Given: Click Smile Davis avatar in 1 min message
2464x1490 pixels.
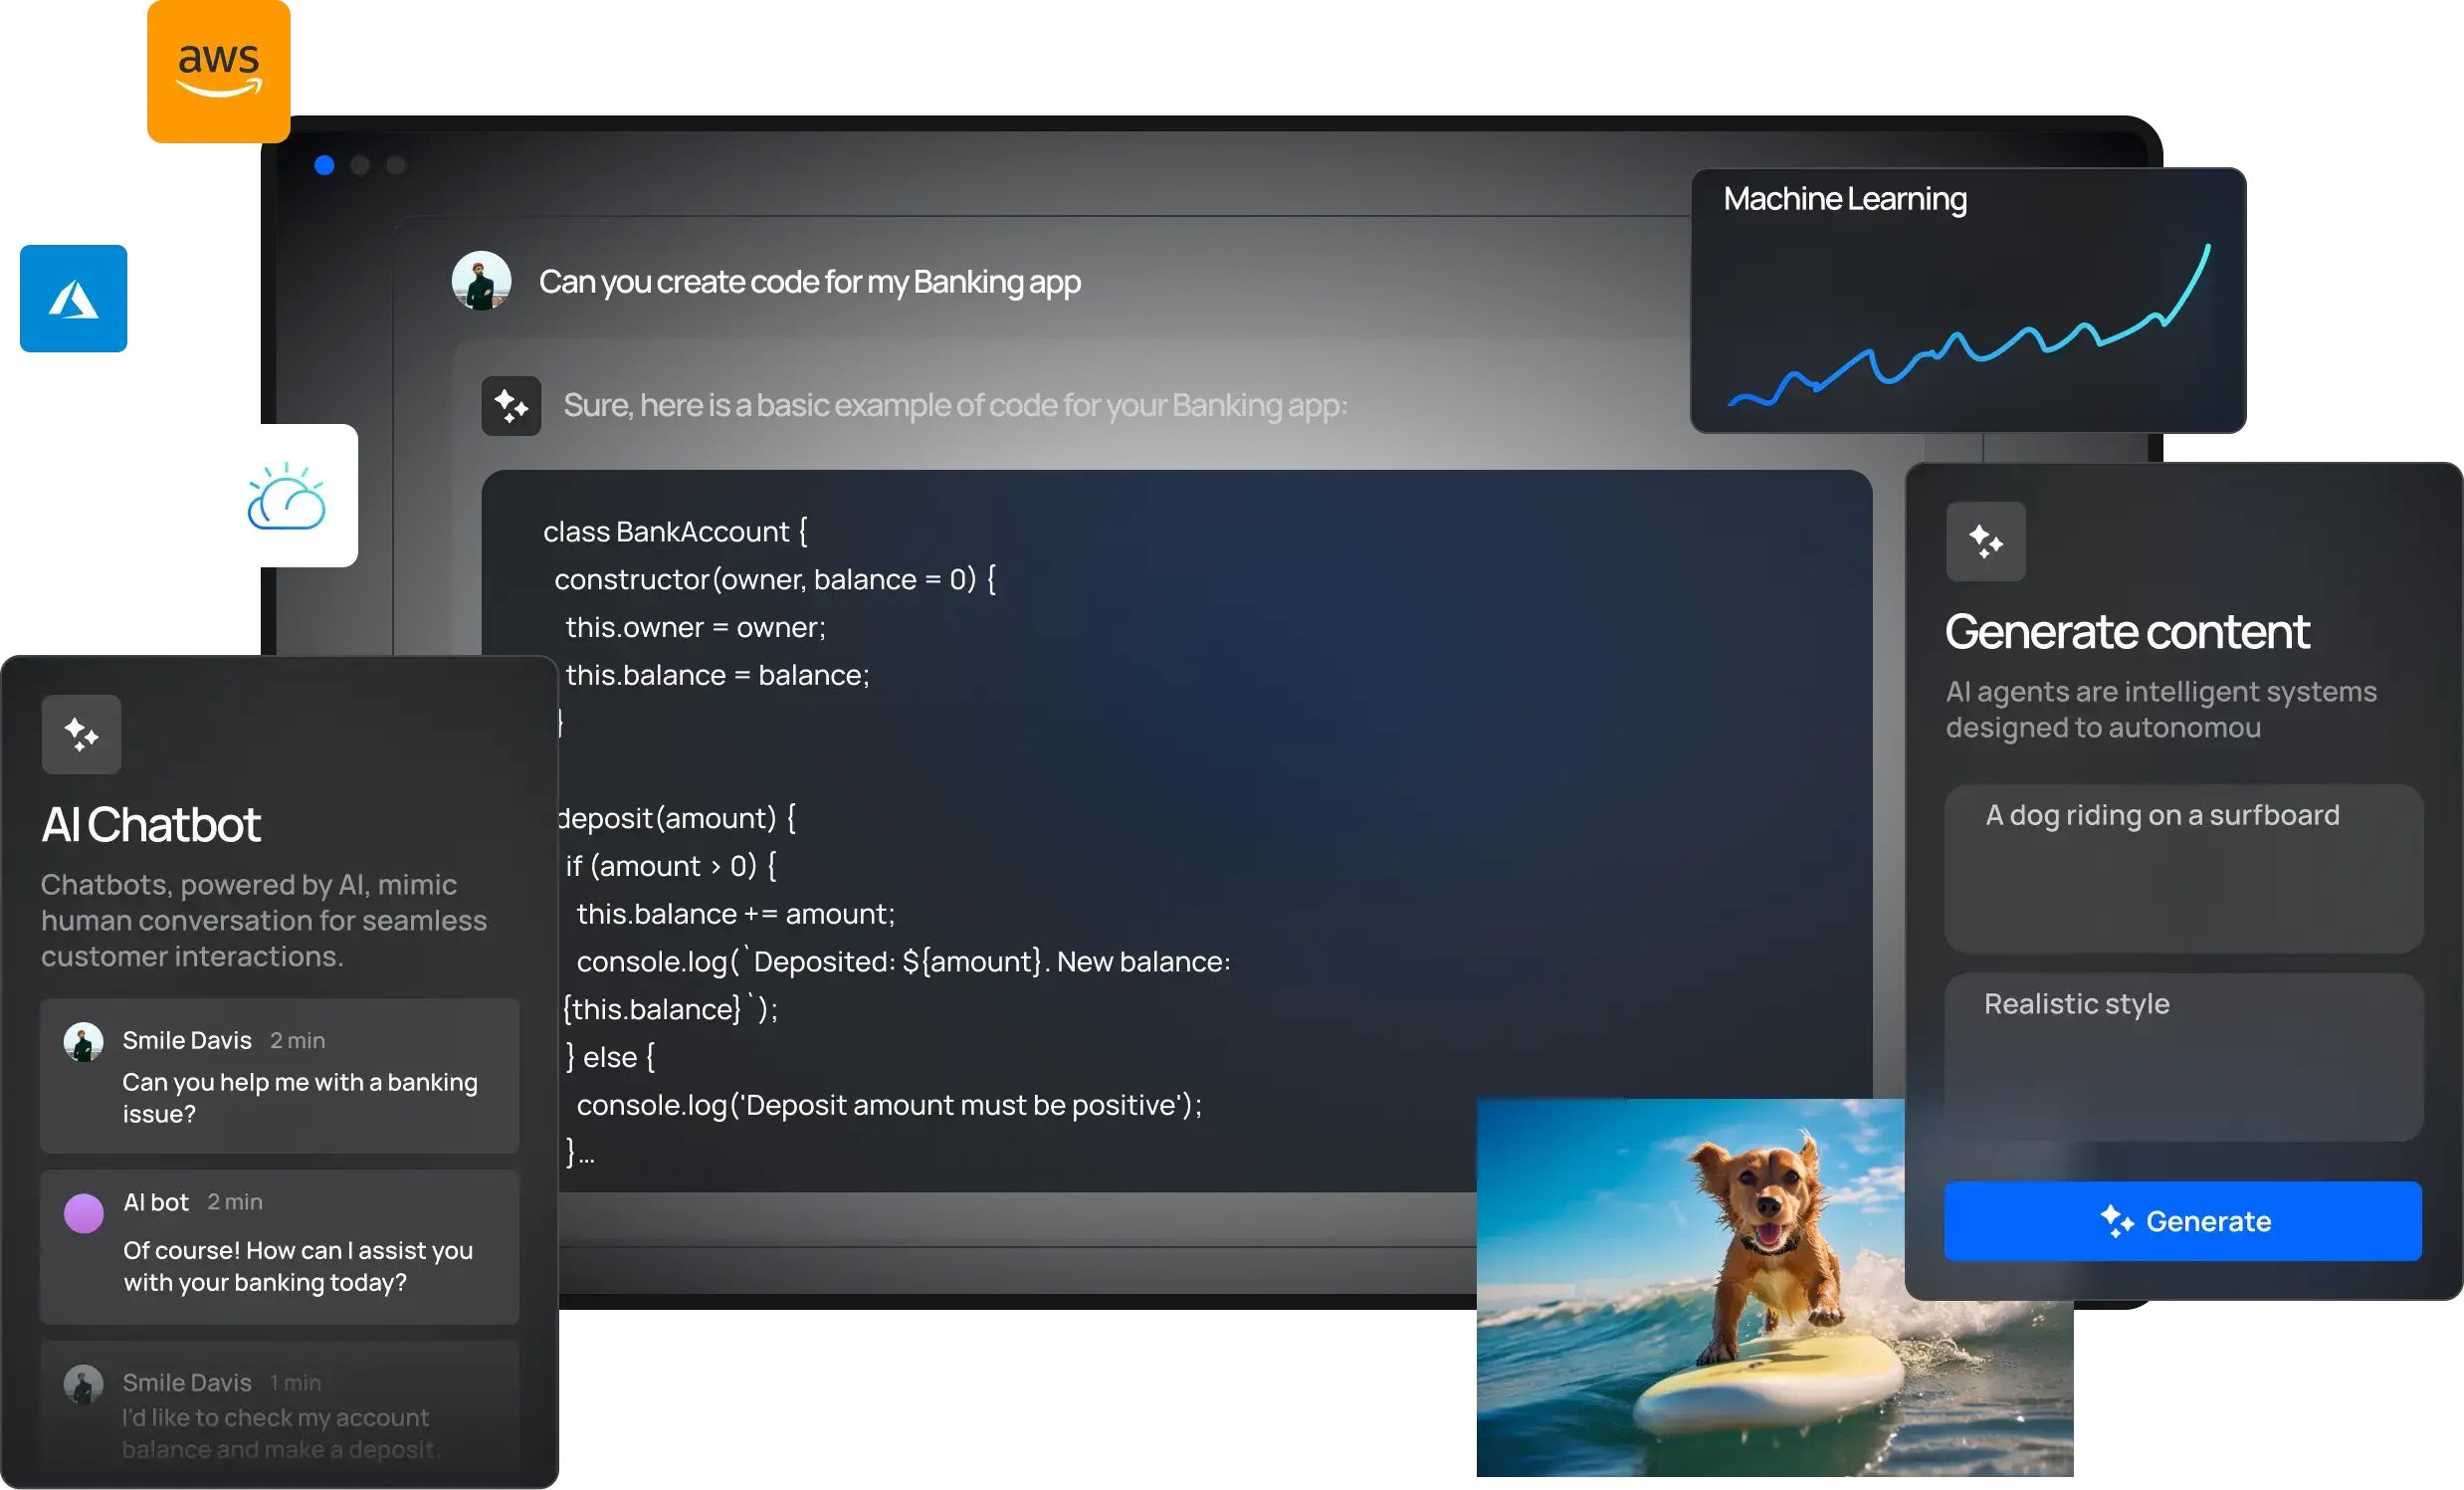Looking at the screenshot, I should tap(83, 1384).
